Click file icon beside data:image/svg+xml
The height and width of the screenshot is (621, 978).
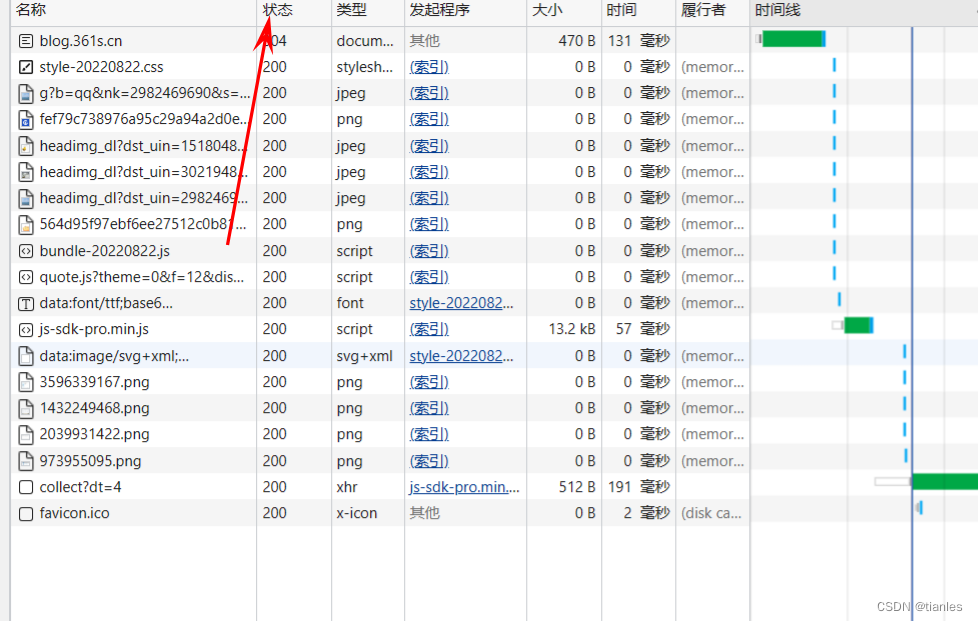pos(26,356)
